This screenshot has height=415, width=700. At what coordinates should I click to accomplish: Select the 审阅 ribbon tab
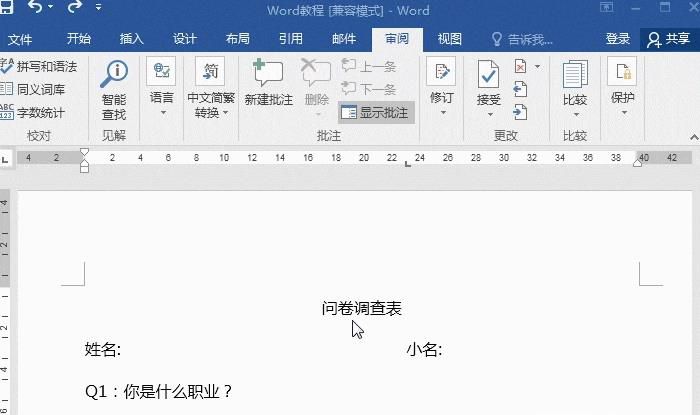(397, 39)
